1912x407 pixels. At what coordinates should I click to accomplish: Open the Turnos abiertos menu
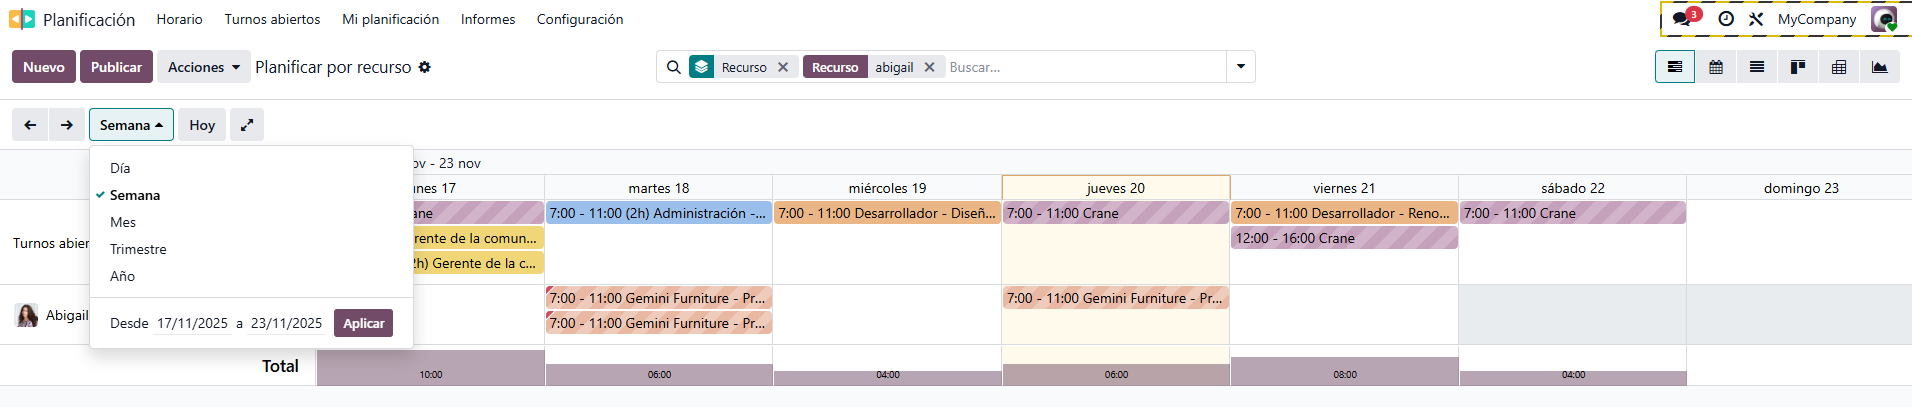[272, 19]
